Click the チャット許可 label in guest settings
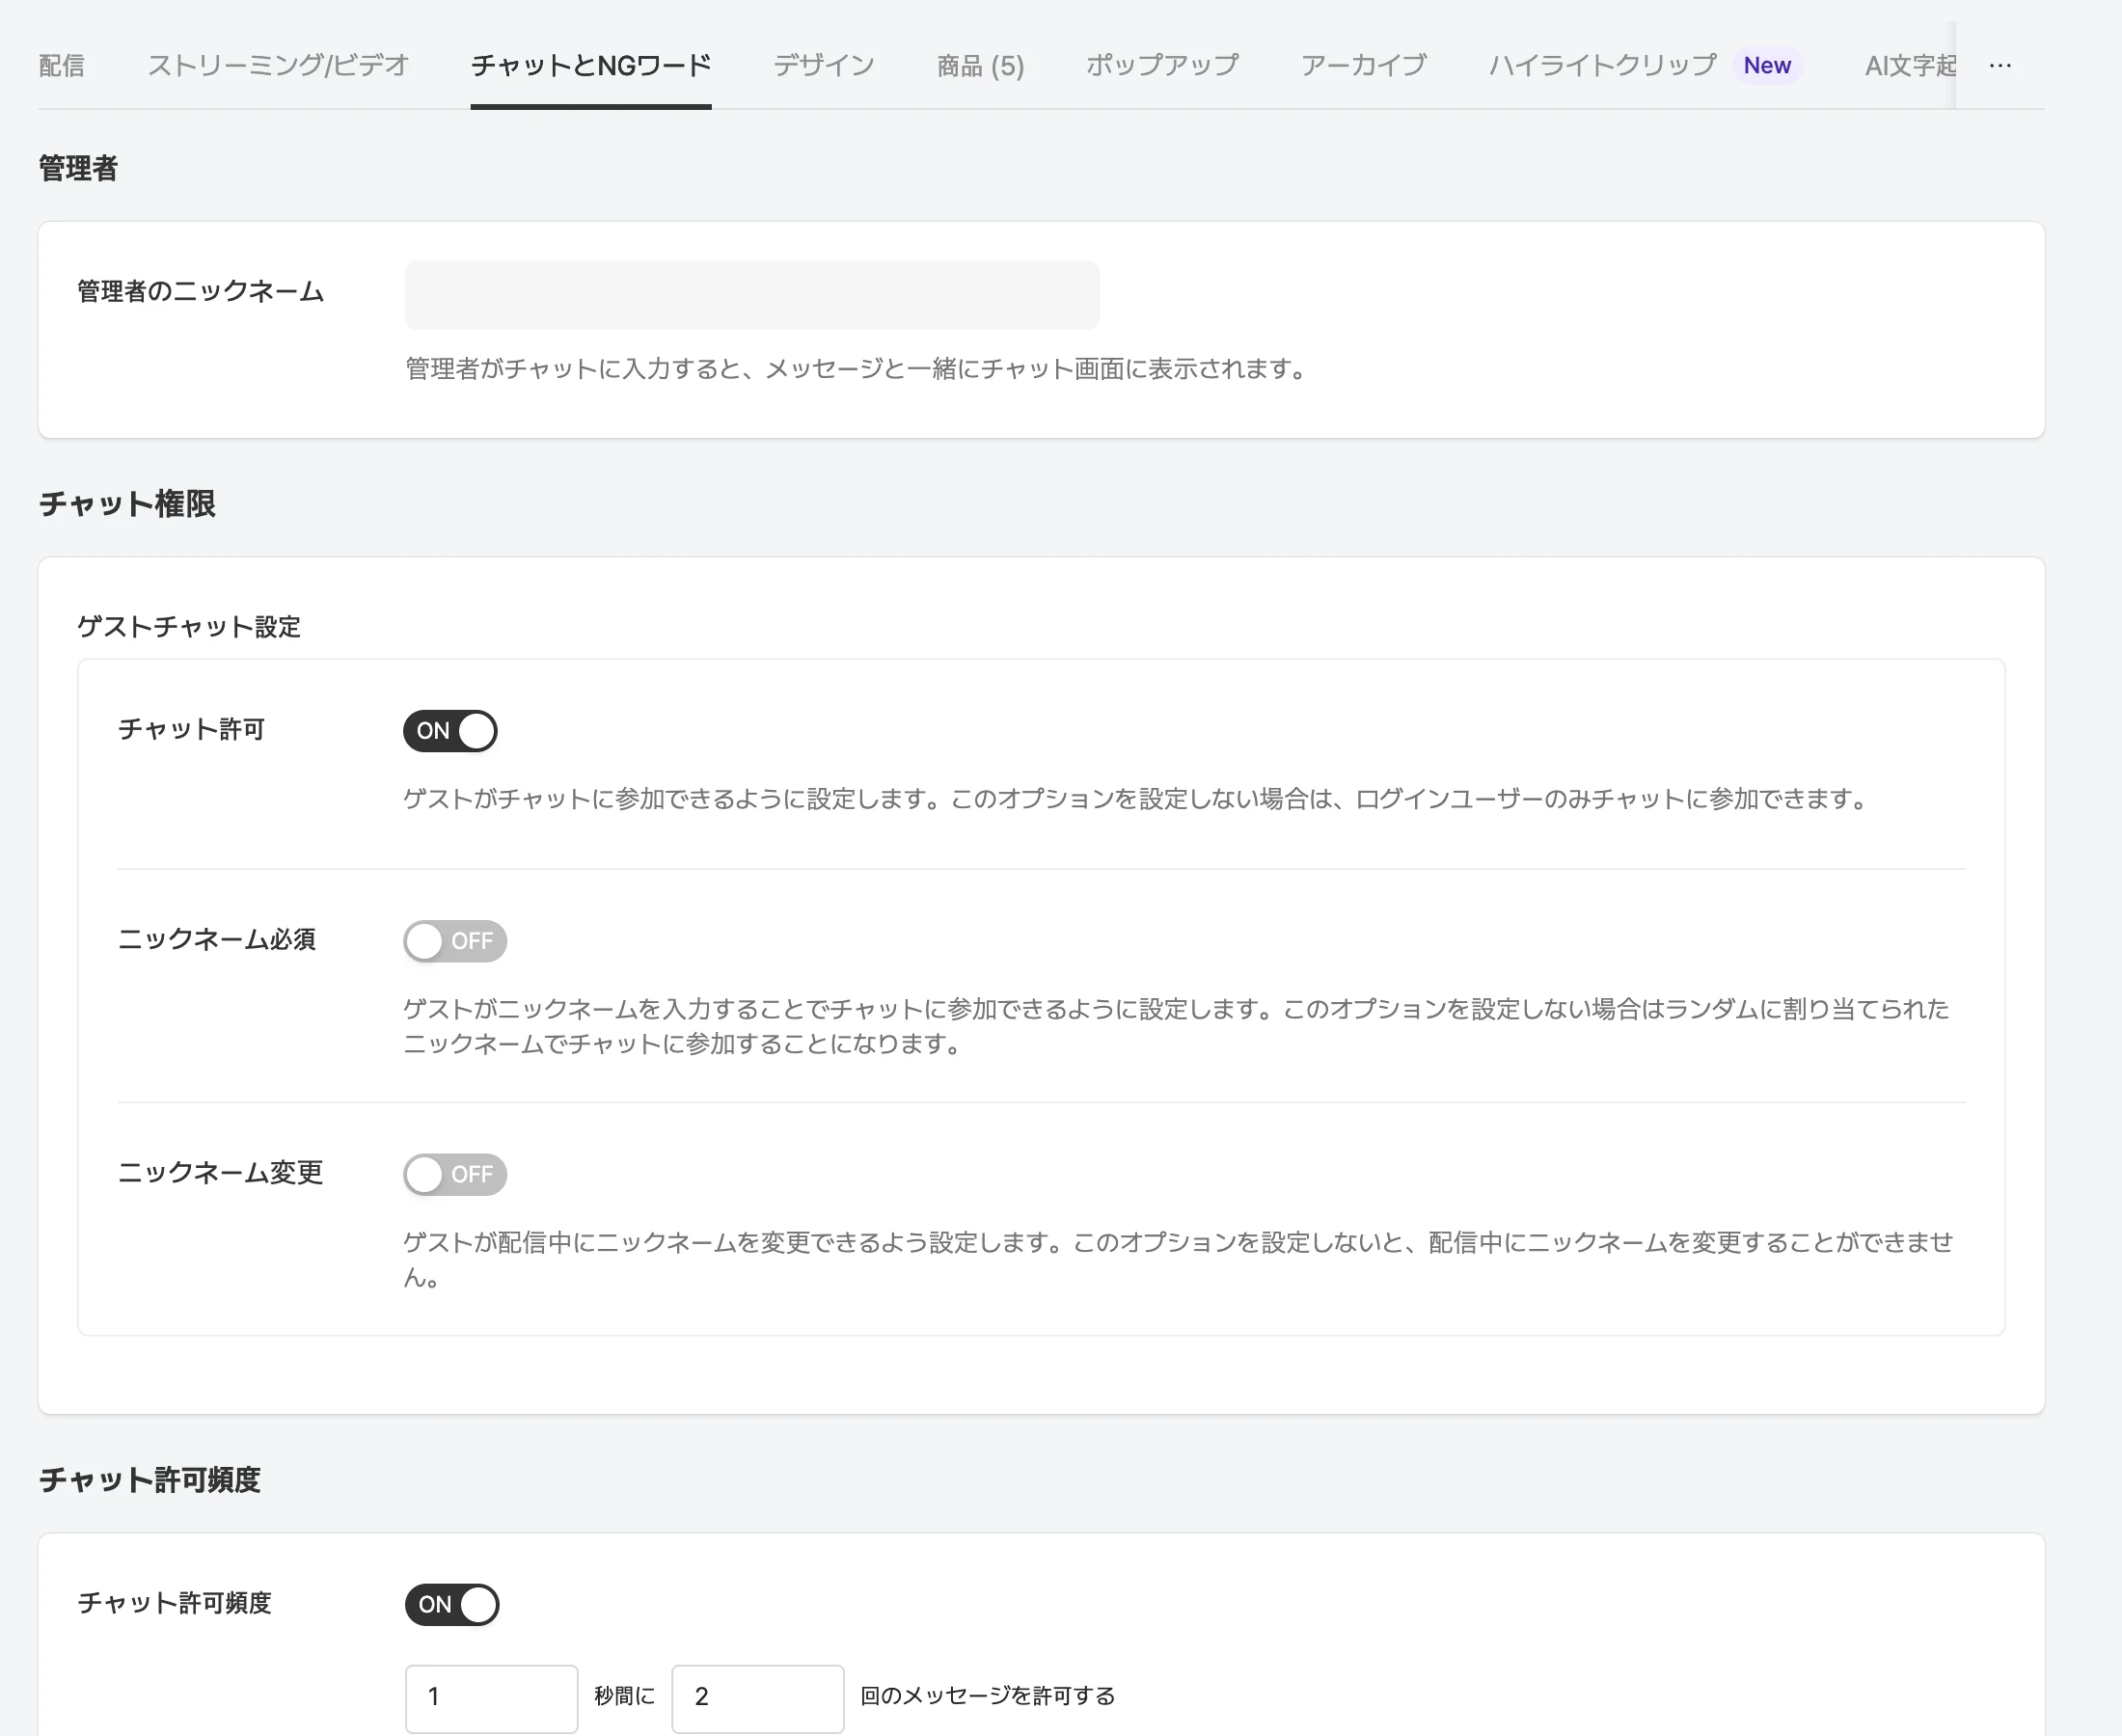The height and width of the screenshot is (1736, 2122). coord(191,729)
